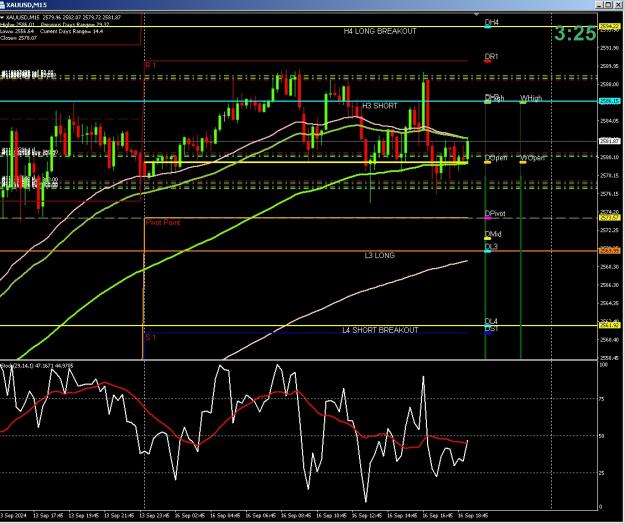Screen dimensions: 625x524
Task: Select the 'H3 SHORT' label
Action: point(379,106)
